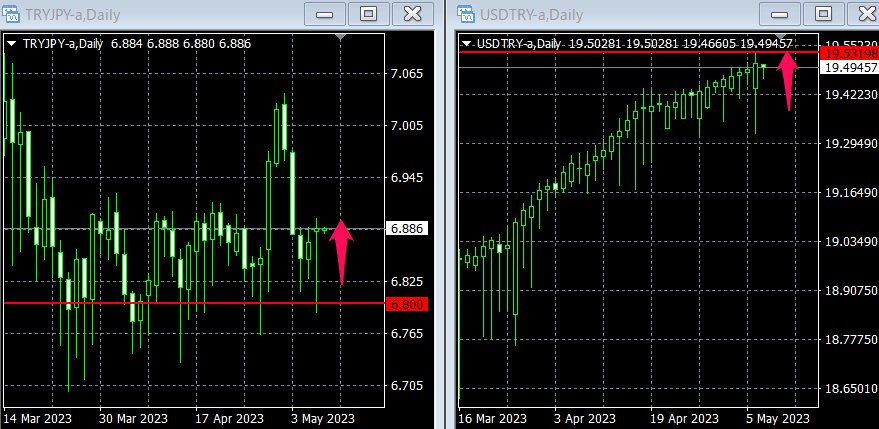Click the 19.16490 price scale value
This screenshot has width=879, height=429.
click(852, 193)
